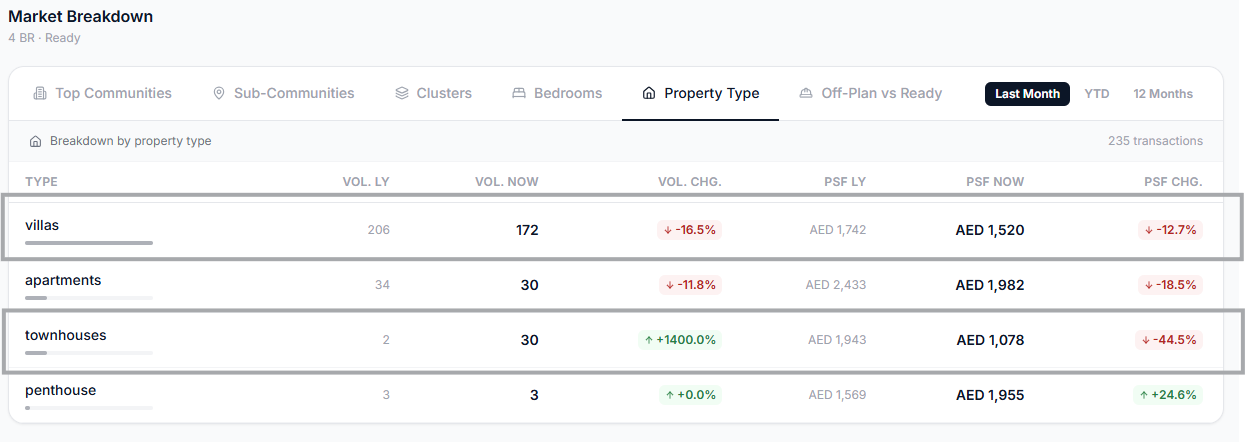Image resolution: width=1246 pixels, height=442 pixels.
Task: Open the Sub-Communities tab
Action: tap(284, 93)
